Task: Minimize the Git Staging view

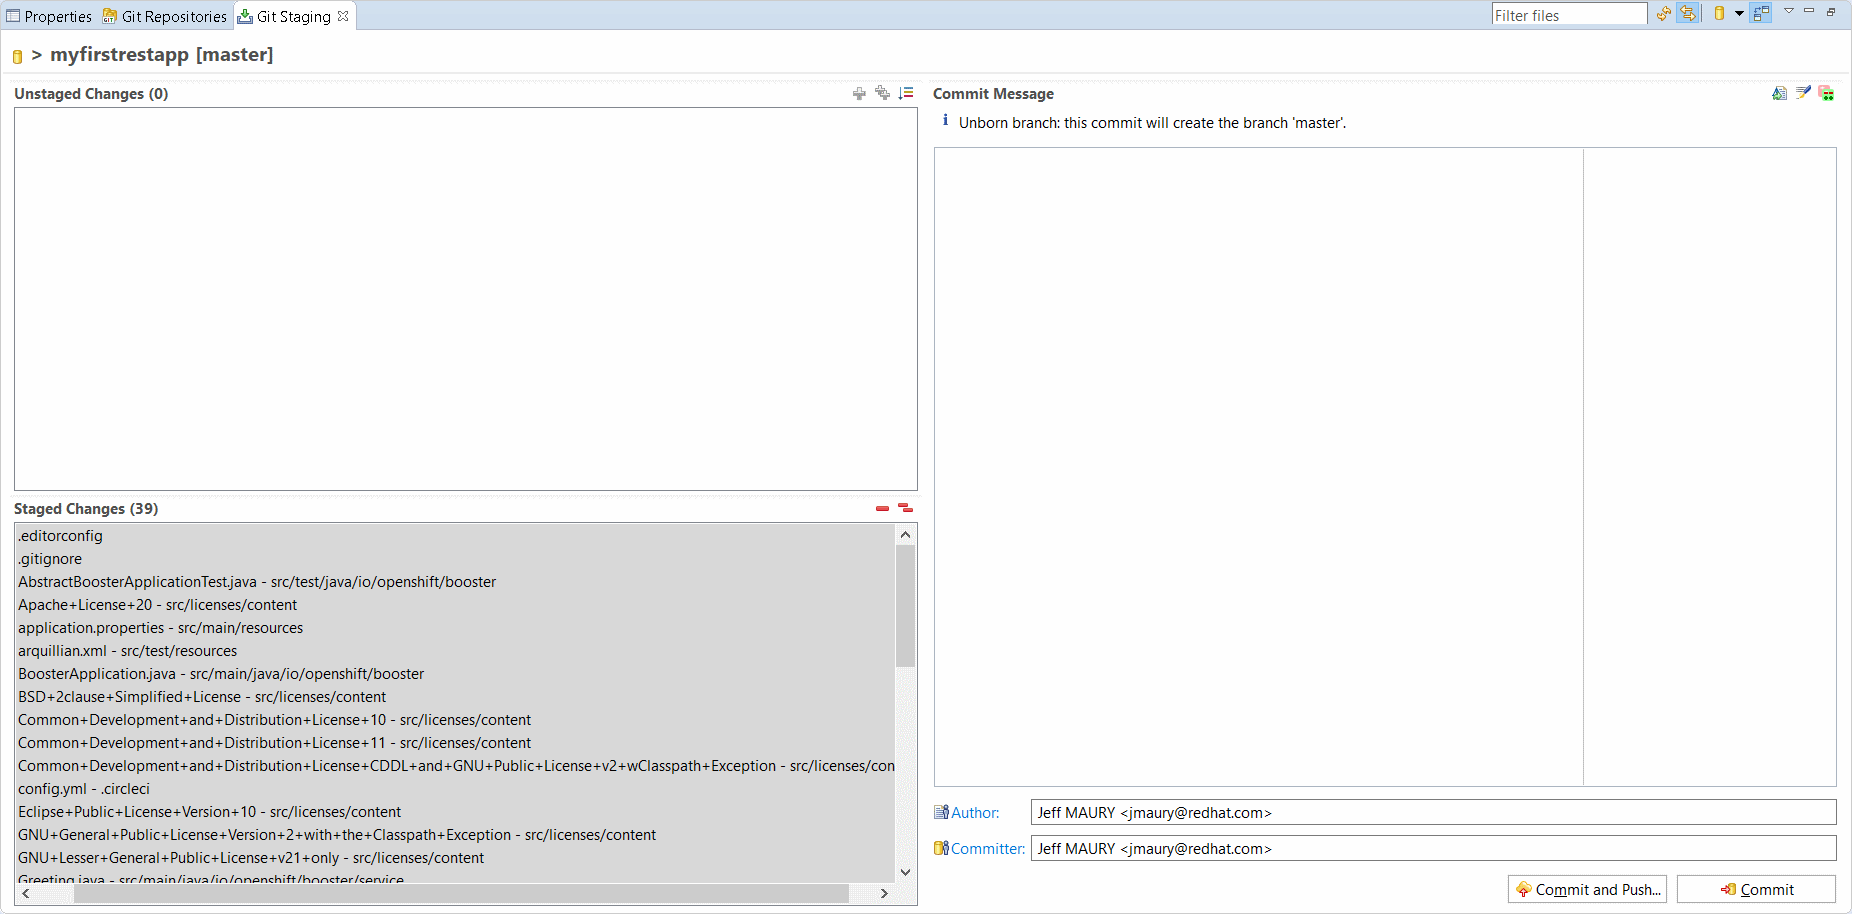Action: pos(1809,11)
